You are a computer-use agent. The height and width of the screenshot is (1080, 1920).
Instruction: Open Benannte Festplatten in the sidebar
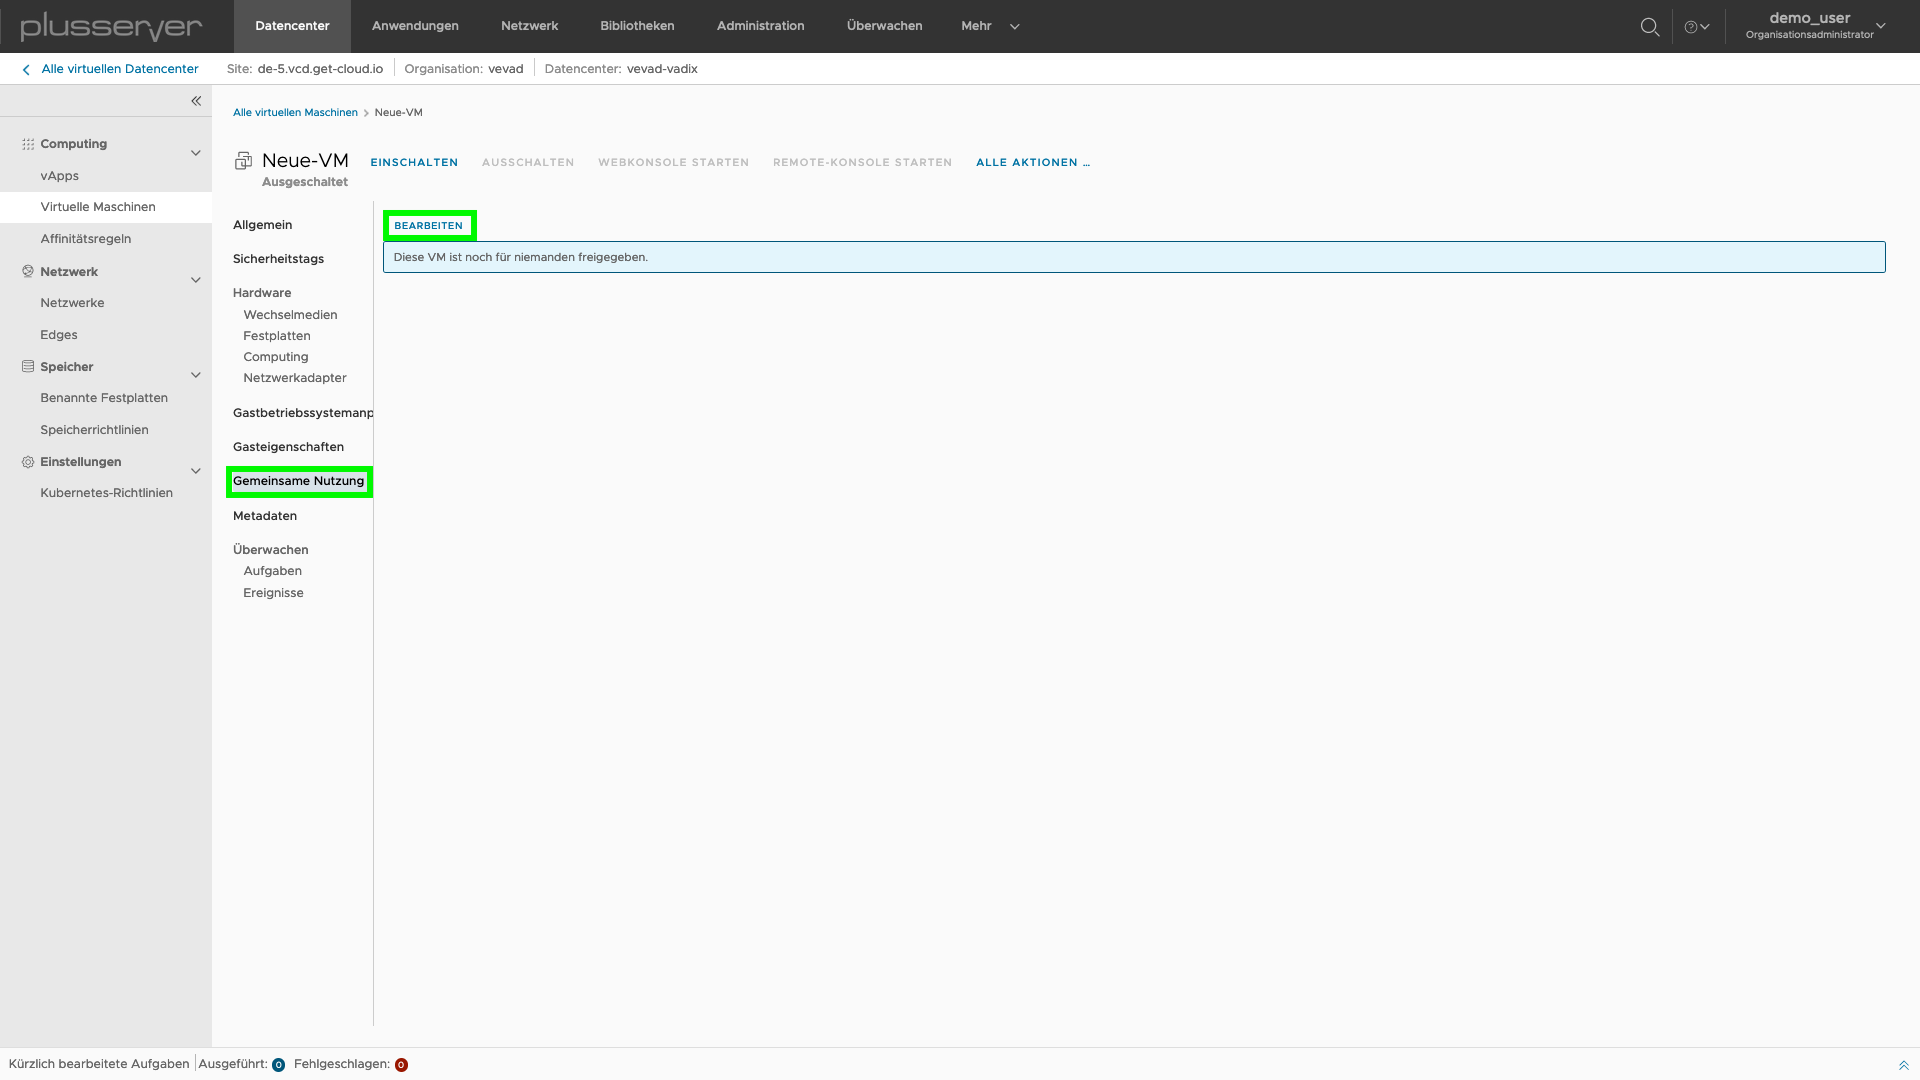(x=106, y=398)
